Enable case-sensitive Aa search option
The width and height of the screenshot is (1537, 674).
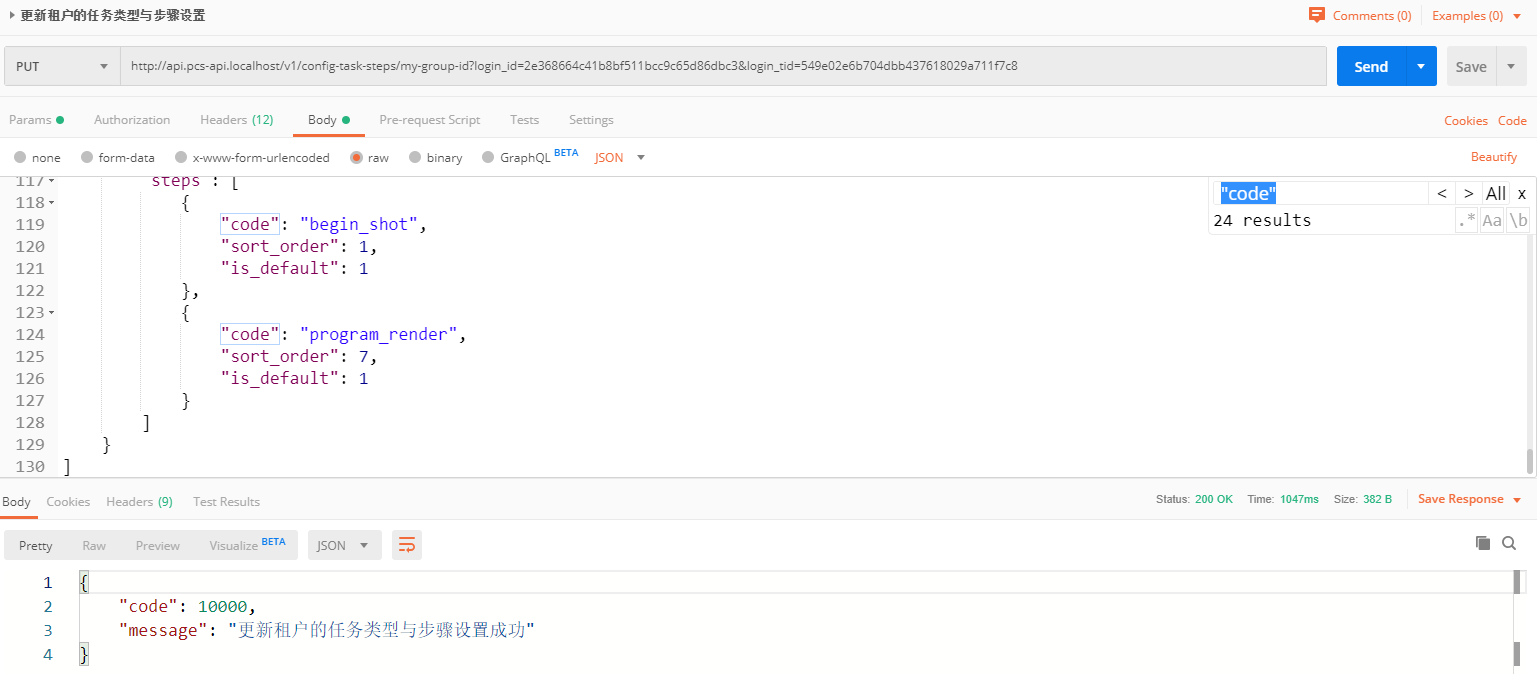(1492, 221)
